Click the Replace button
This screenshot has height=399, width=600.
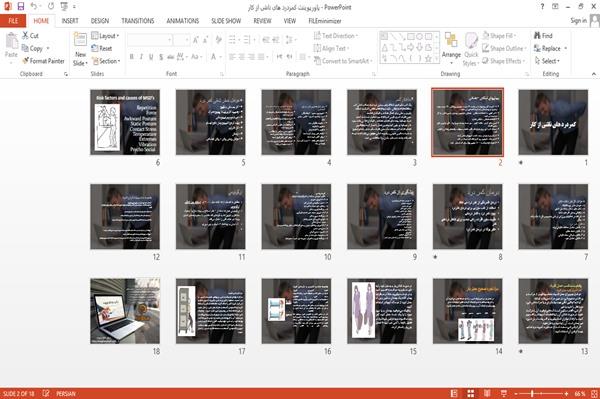550,48
